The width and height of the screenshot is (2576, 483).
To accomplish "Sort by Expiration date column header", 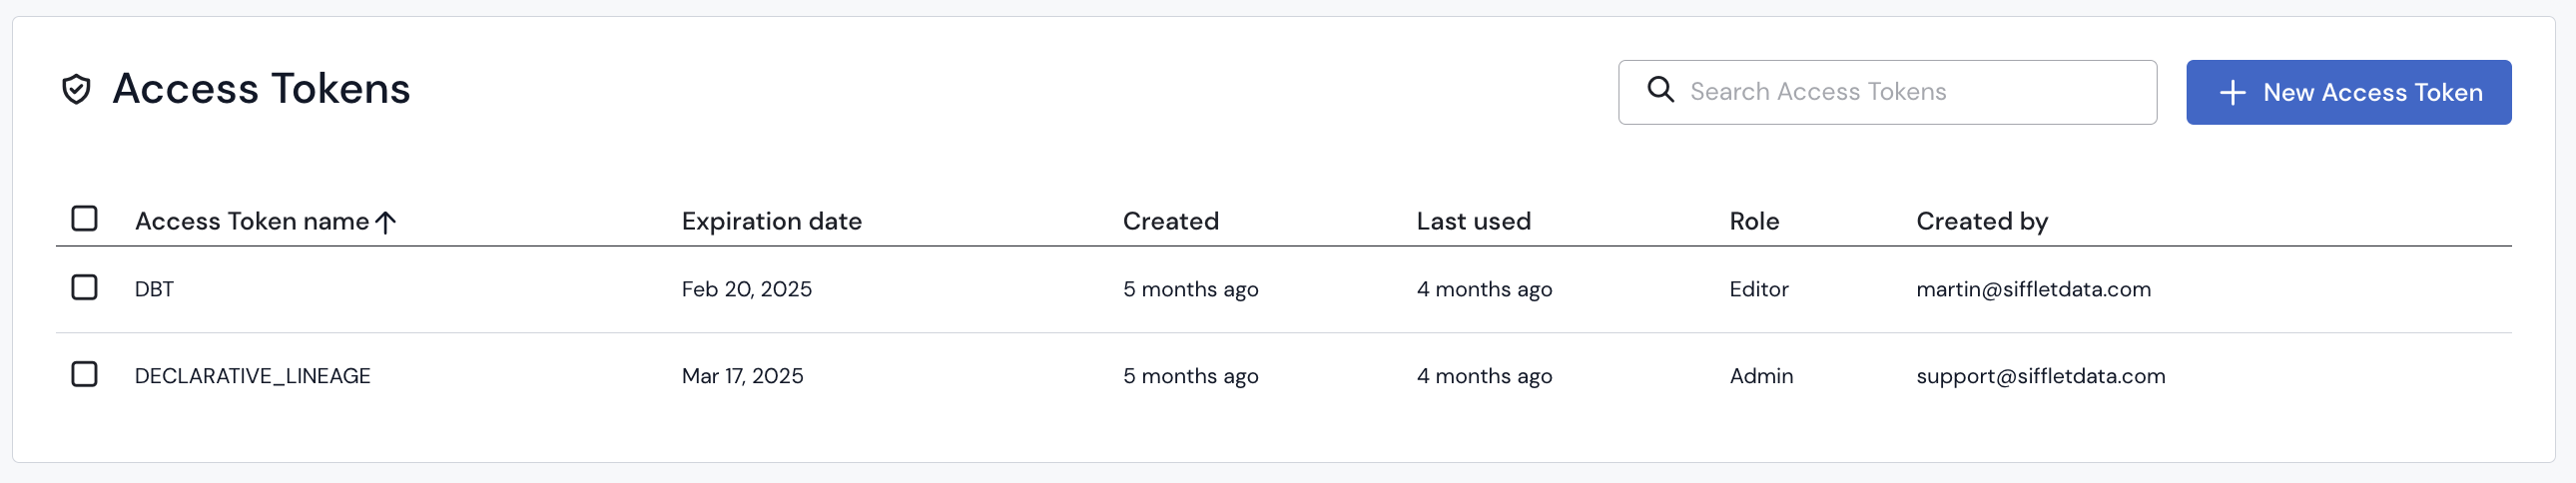I will click(x=771, y=221).
